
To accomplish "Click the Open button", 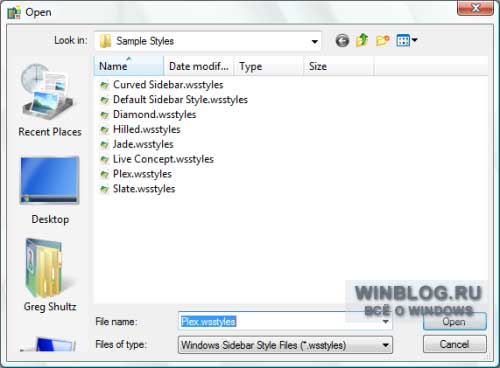I will click(455, 322).
